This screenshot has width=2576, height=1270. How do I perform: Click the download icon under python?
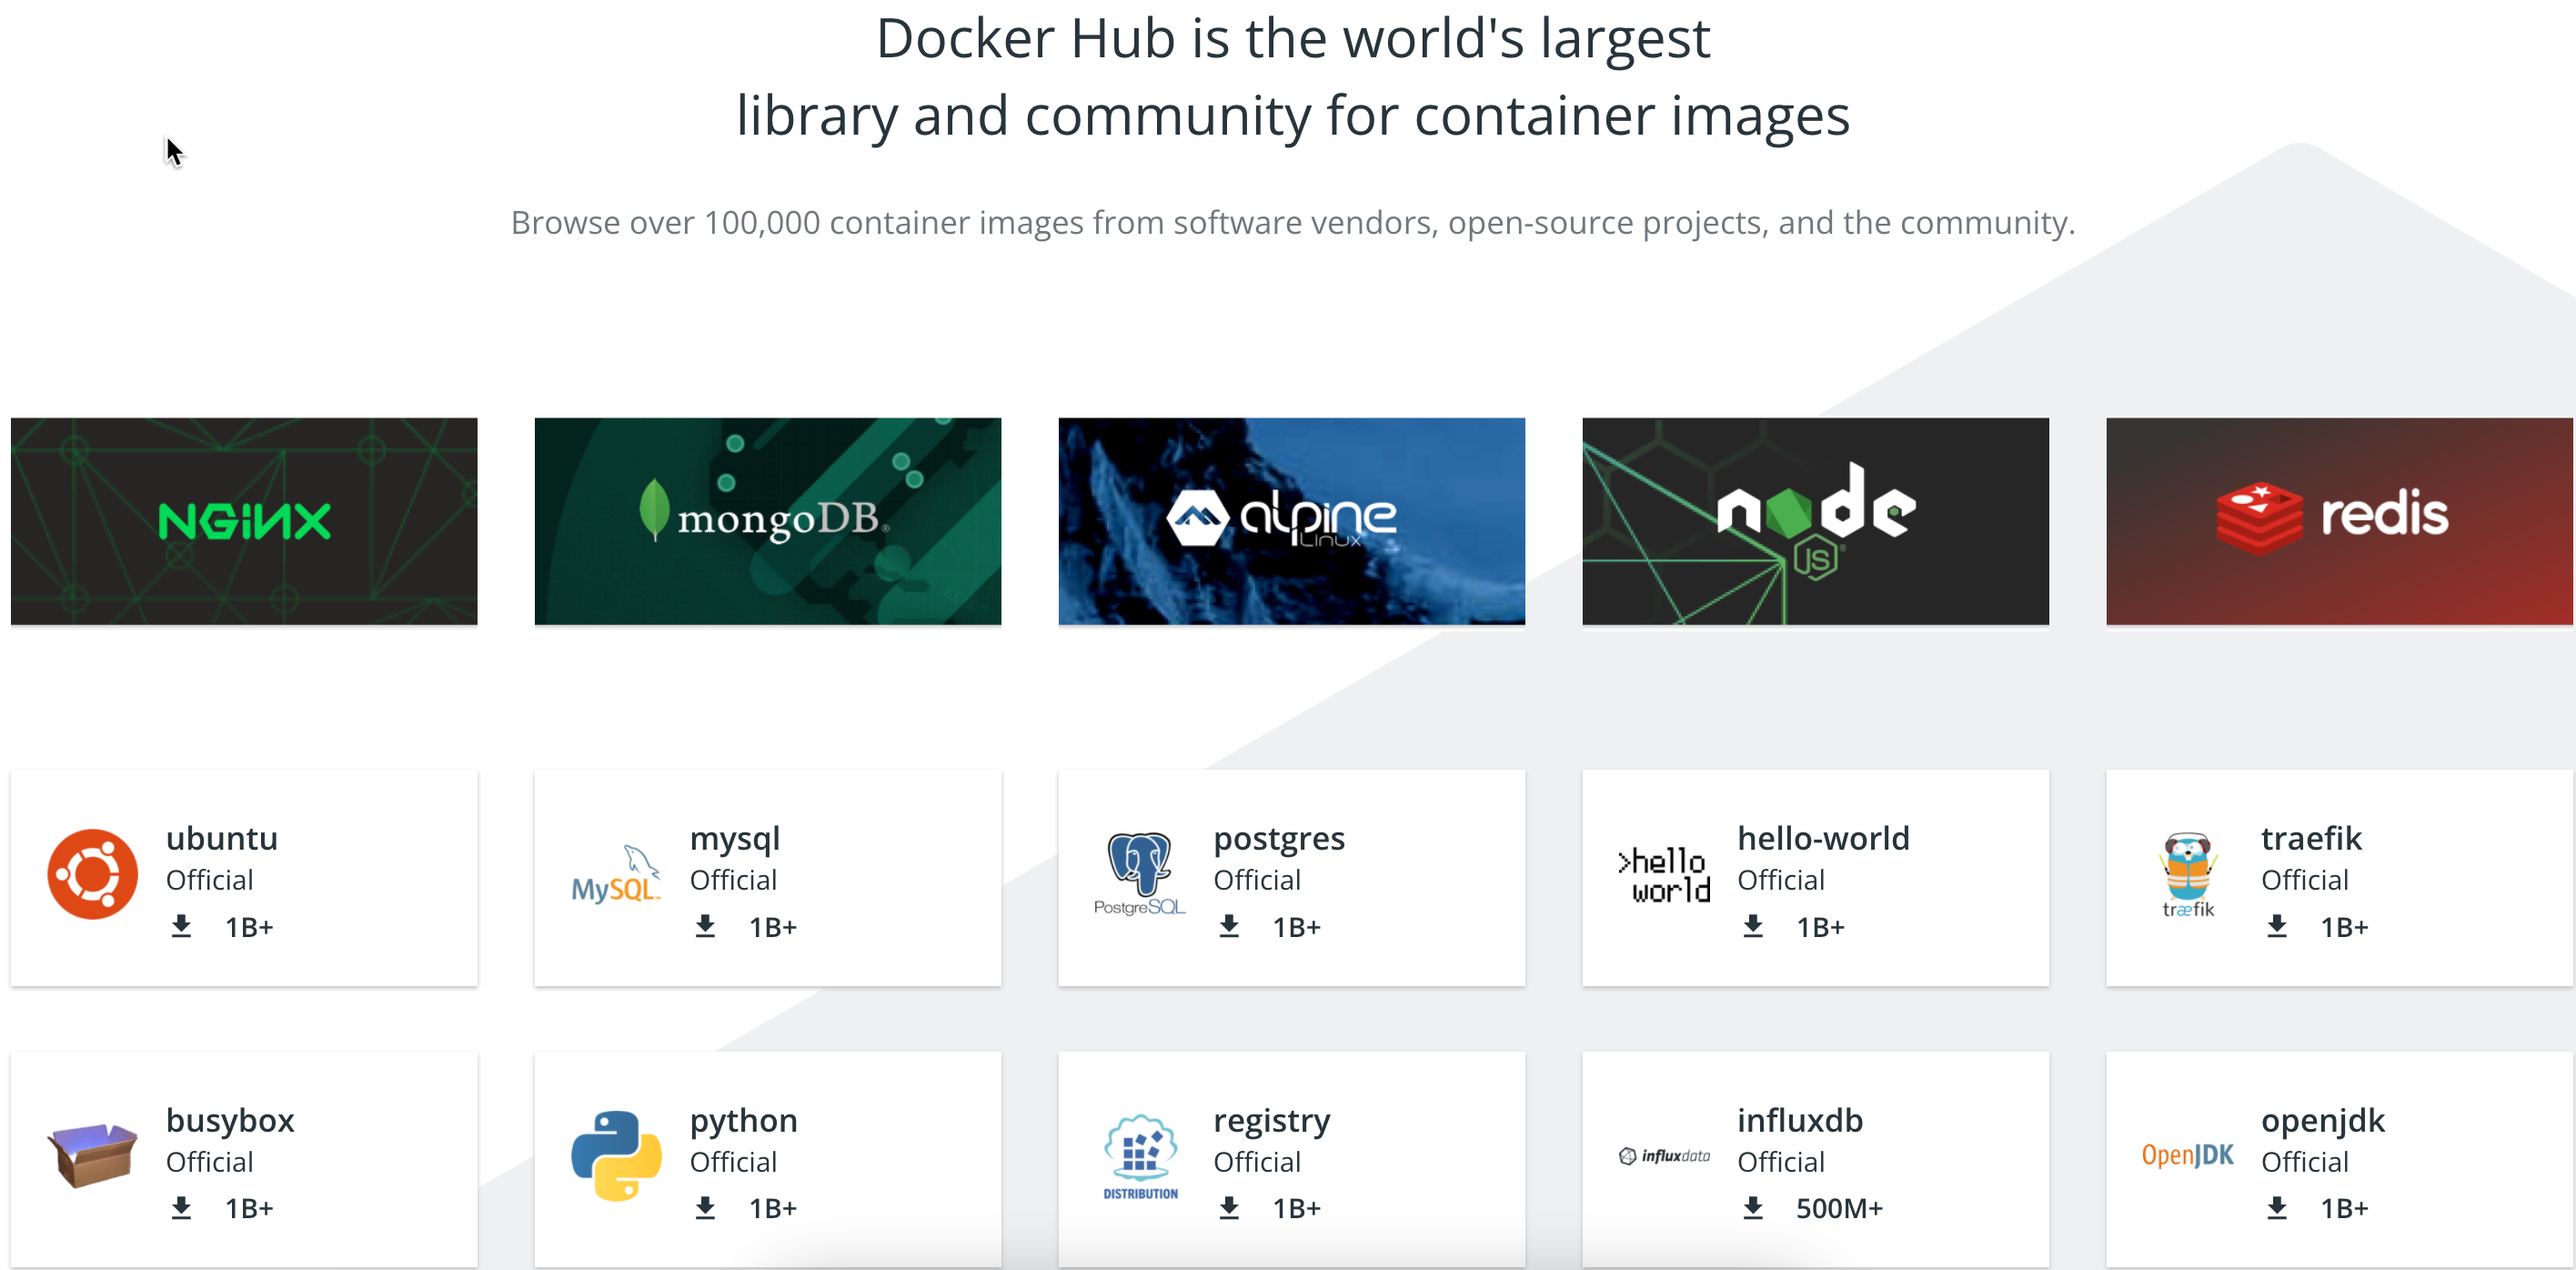coord(705,1208)
